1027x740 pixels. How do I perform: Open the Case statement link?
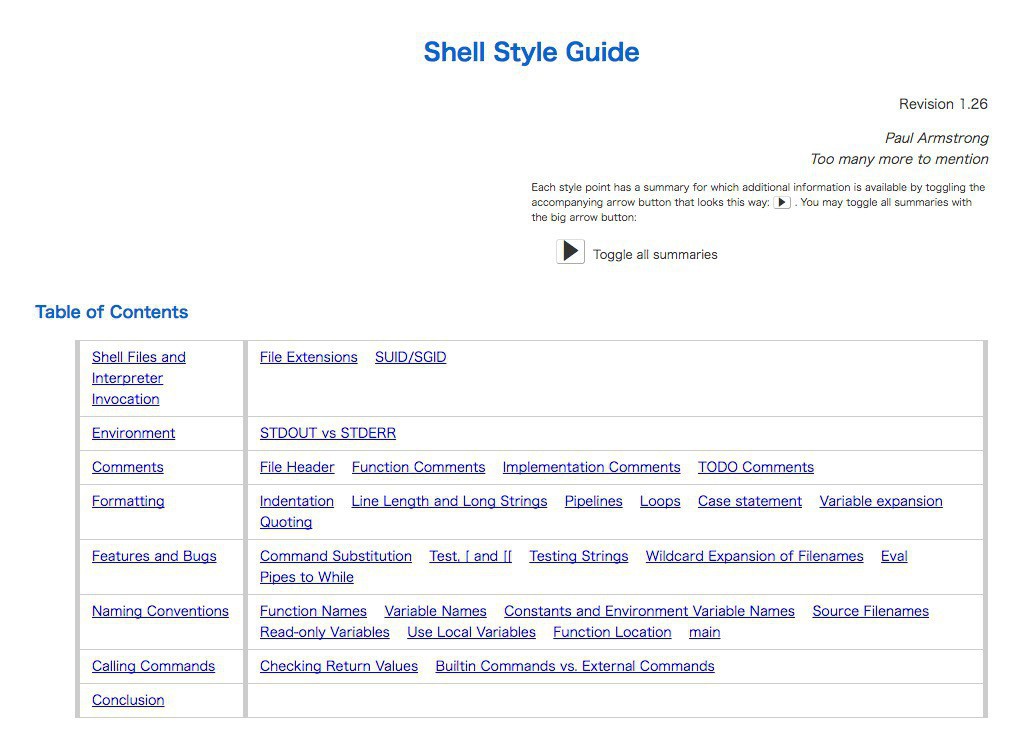[x=749, y=501]
